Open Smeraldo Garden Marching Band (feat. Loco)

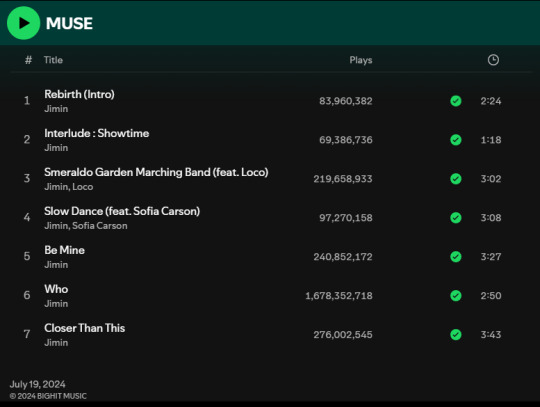pos(156,172)
